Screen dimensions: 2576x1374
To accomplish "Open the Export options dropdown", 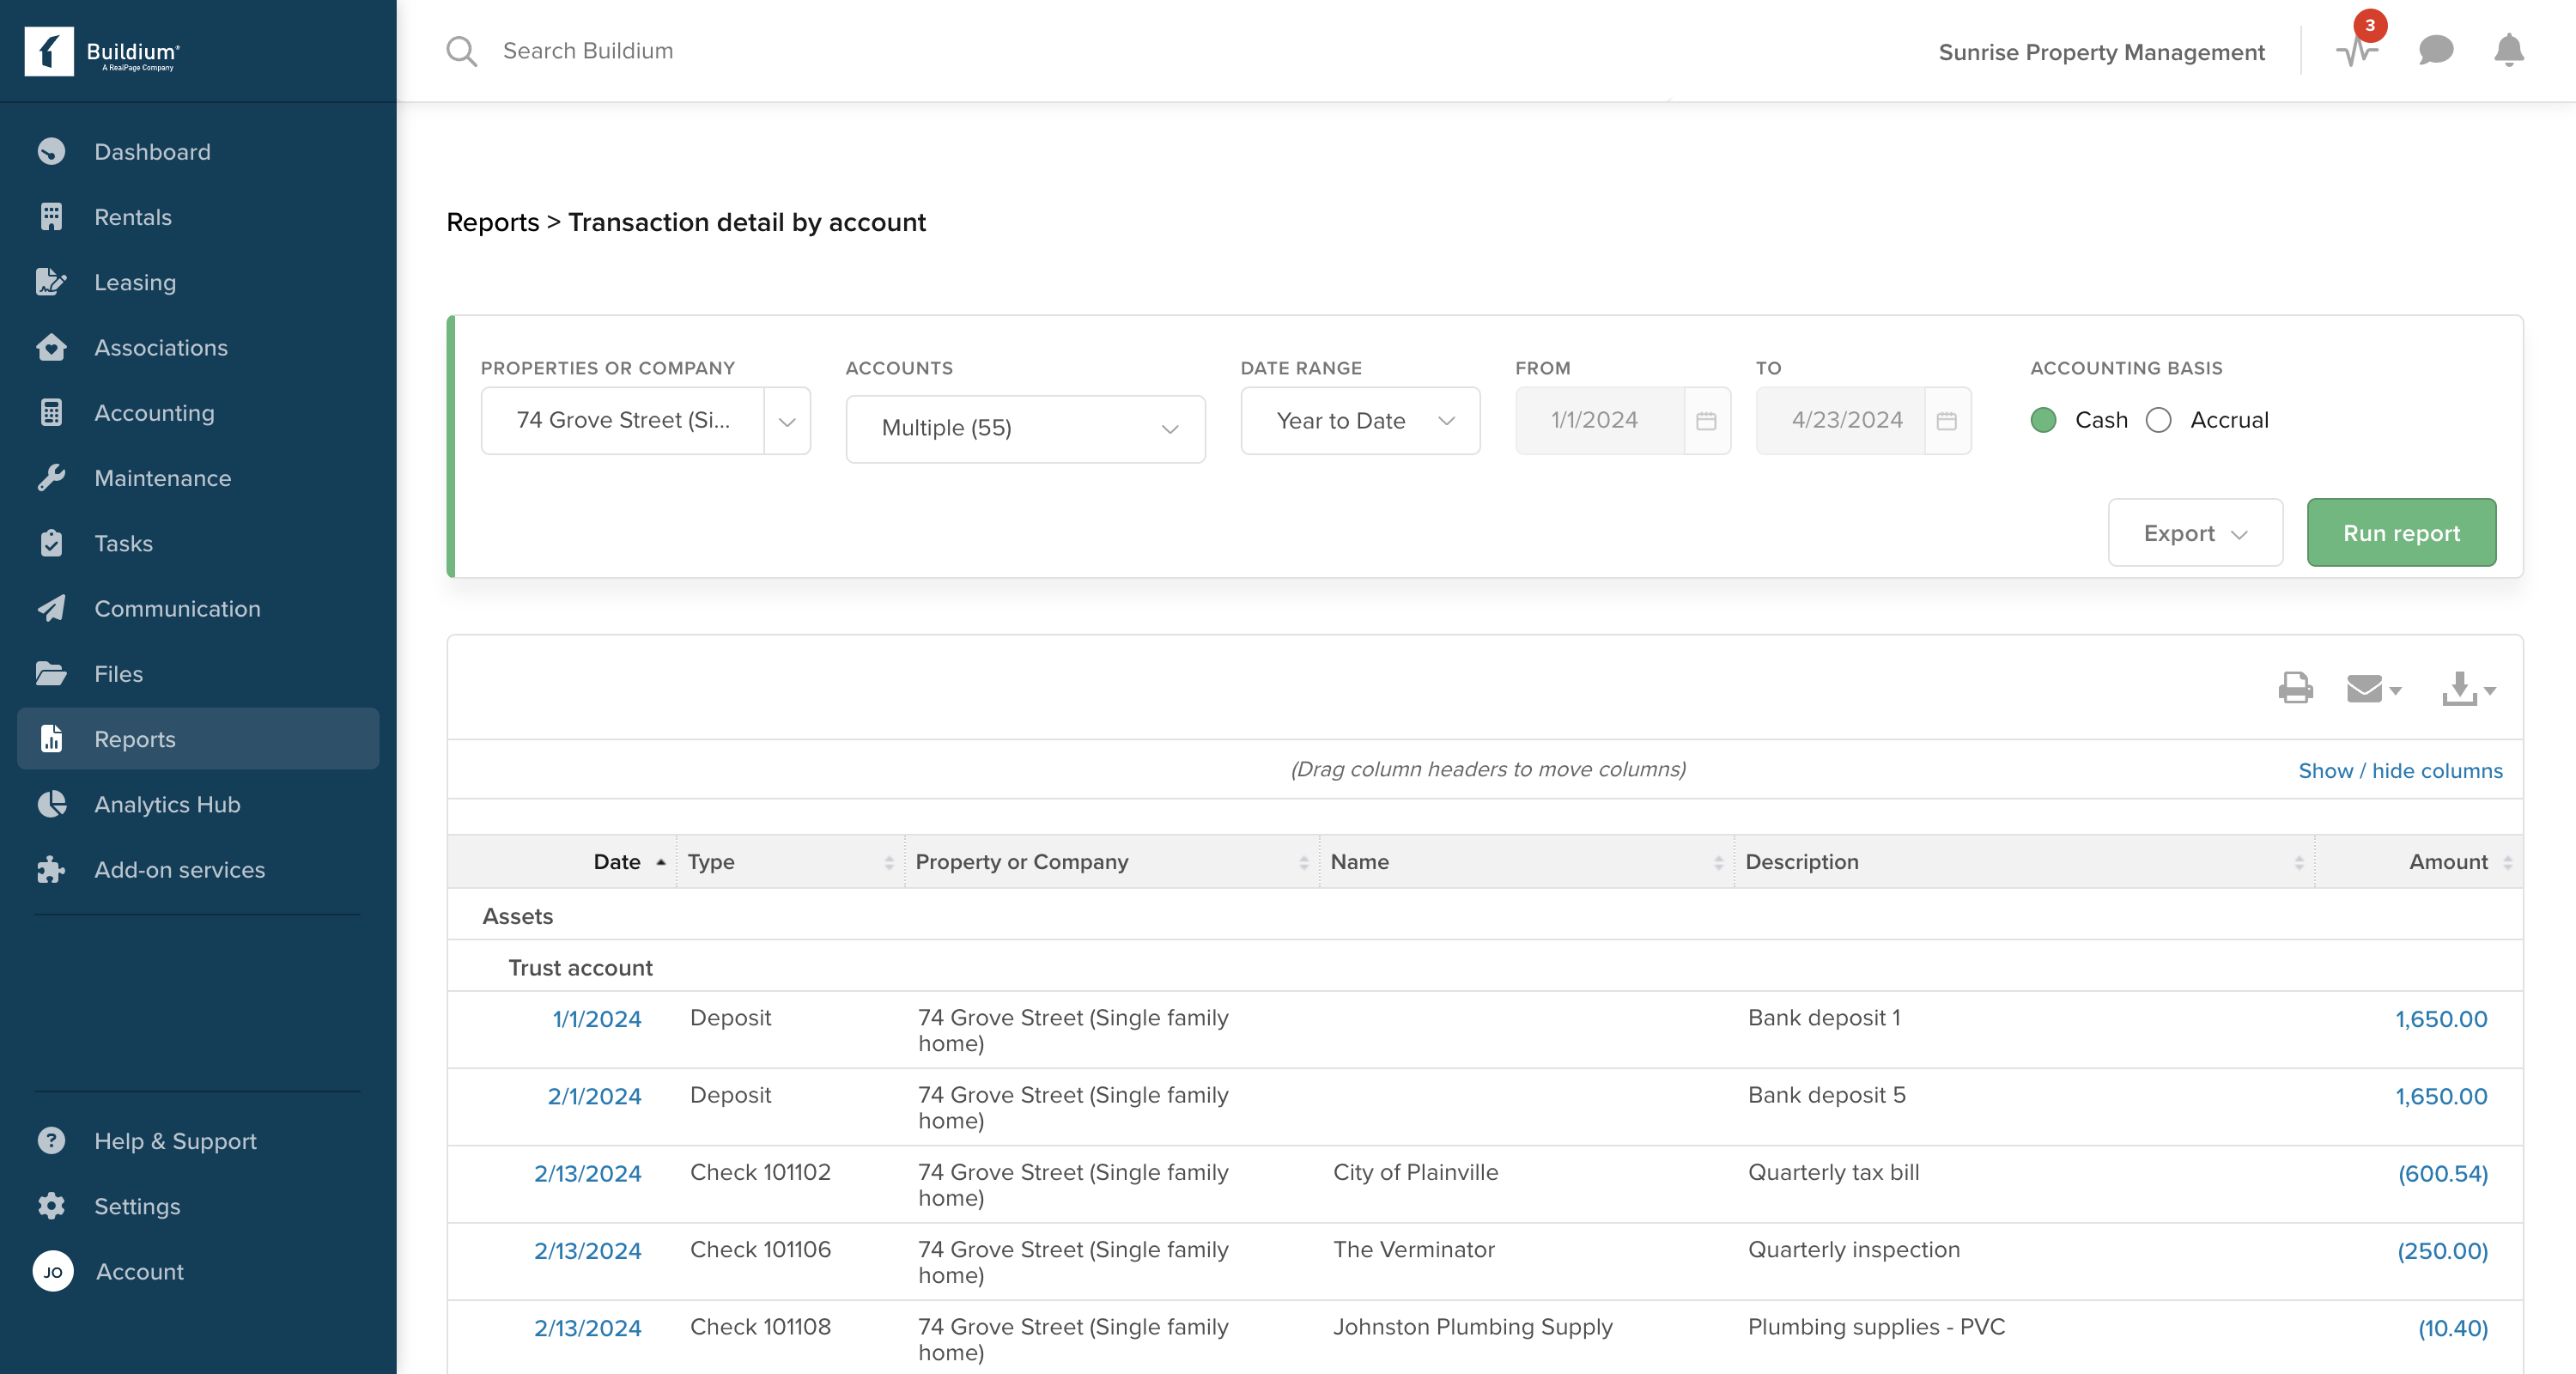I will click(x=2194, y=532).
